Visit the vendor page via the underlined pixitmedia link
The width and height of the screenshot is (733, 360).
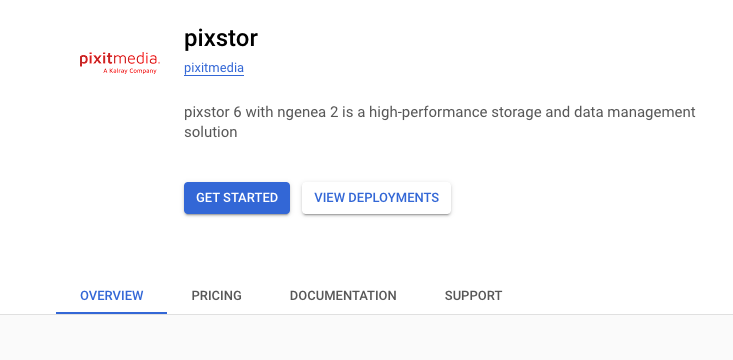[x=214, y=68]
